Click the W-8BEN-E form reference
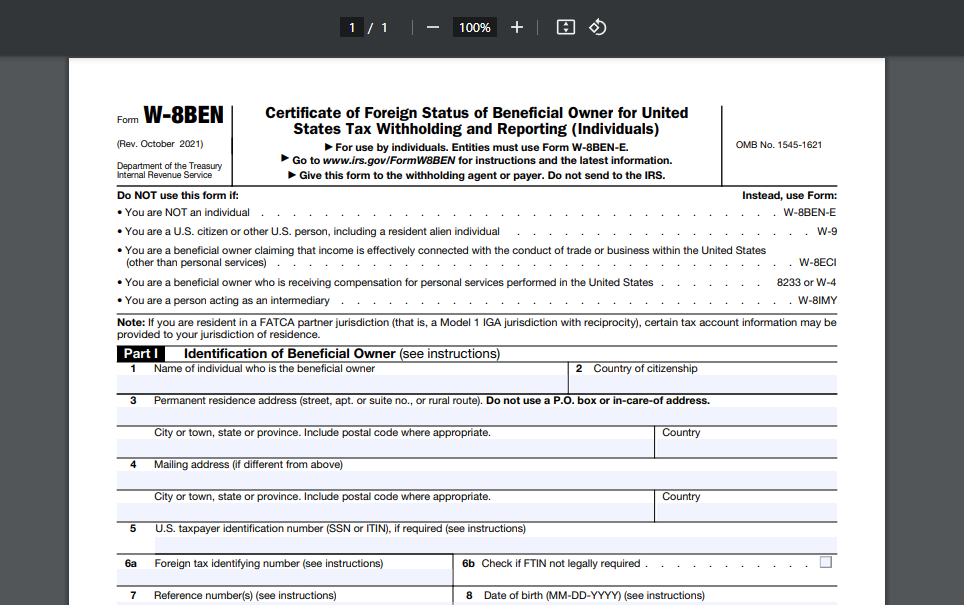This screenshot has height=605, width=964. (x=809, y=213)
